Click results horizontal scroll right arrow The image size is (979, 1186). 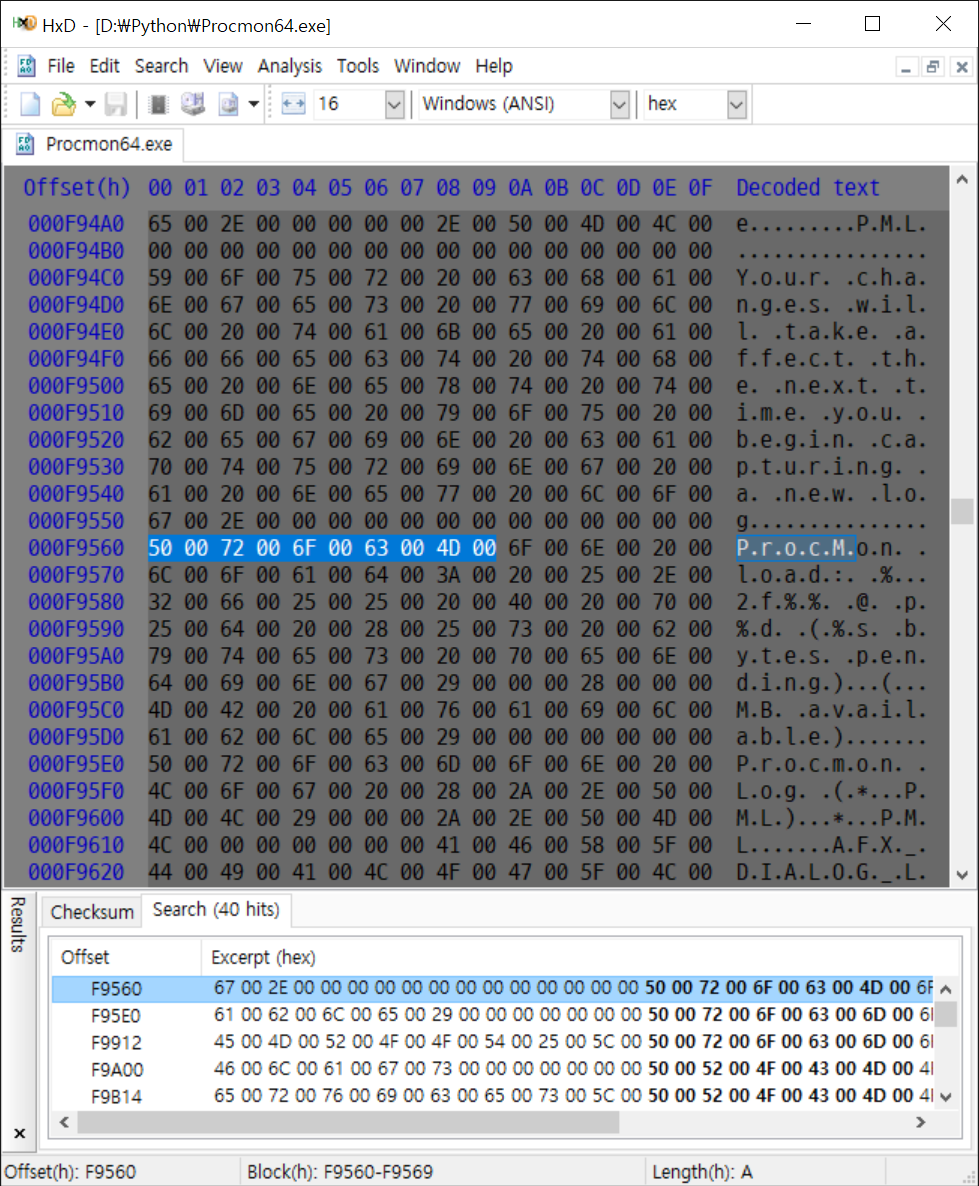coord(921,1122)
